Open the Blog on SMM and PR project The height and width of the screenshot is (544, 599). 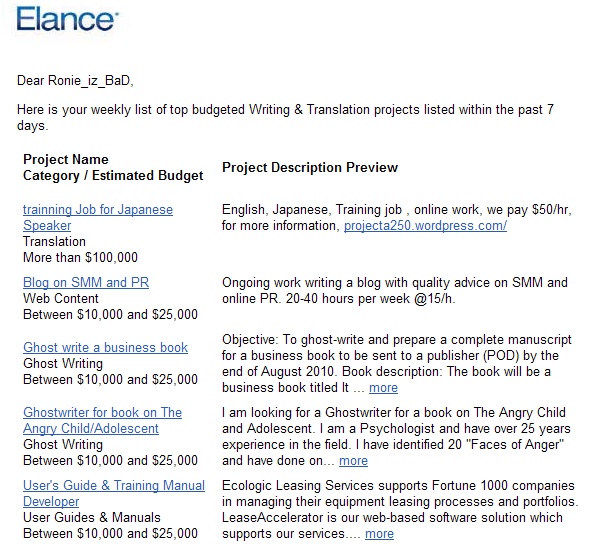[86, 282]
